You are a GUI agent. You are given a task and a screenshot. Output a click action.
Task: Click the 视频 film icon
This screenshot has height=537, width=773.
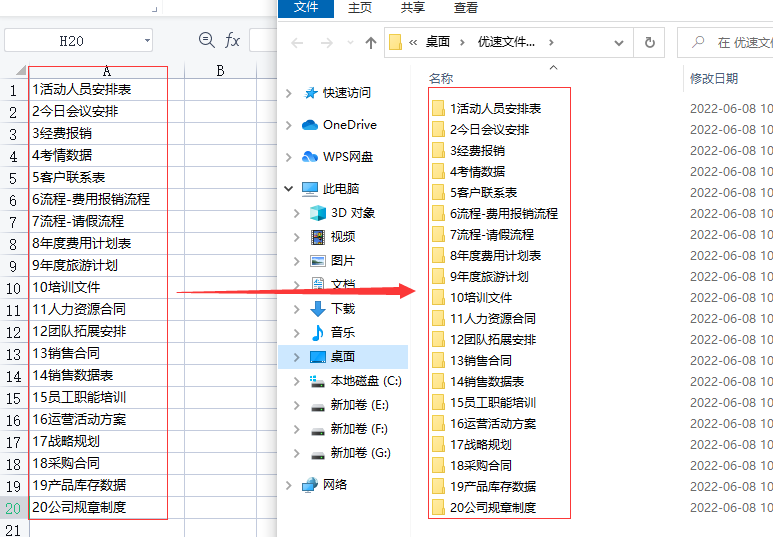(318, 237)
